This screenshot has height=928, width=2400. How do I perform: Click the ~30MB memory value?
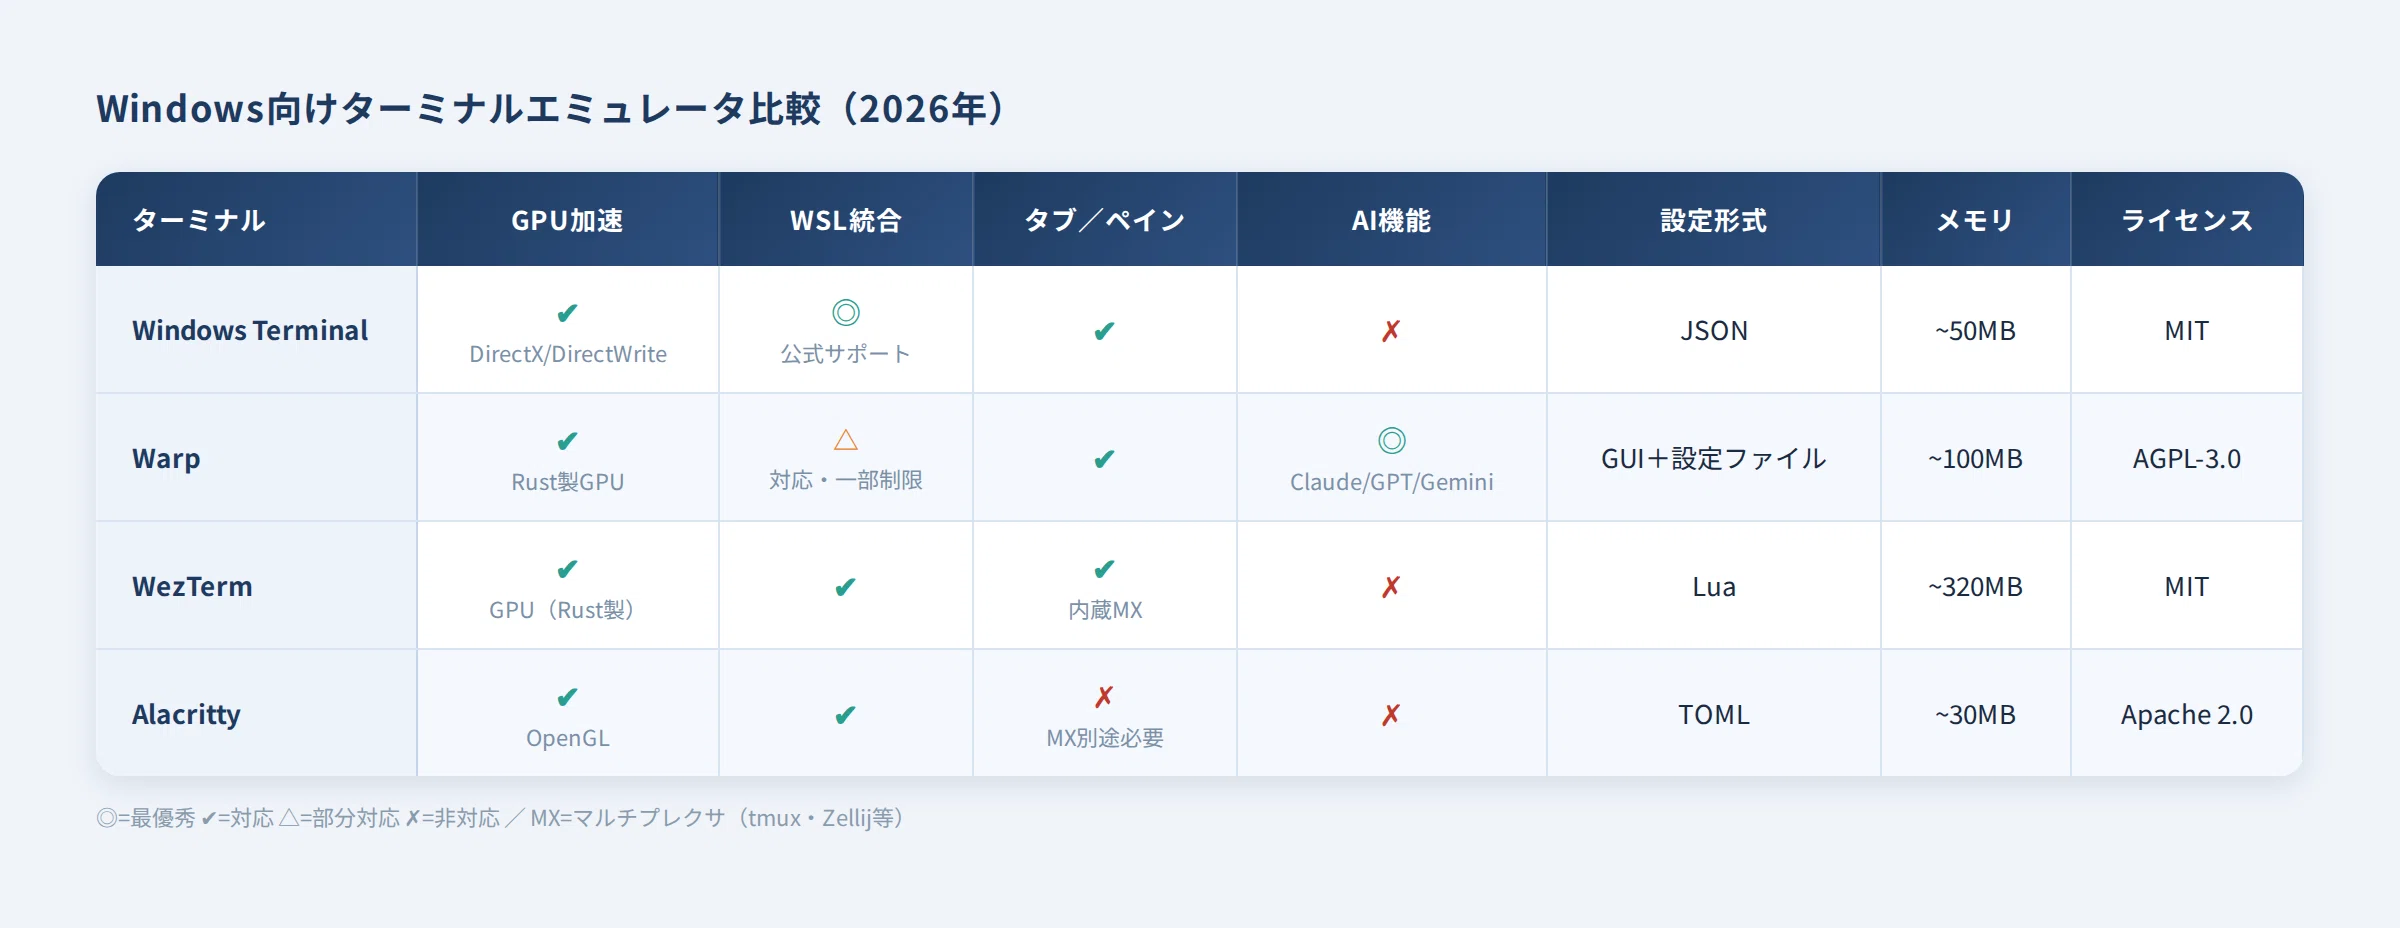coord(1975,715)
